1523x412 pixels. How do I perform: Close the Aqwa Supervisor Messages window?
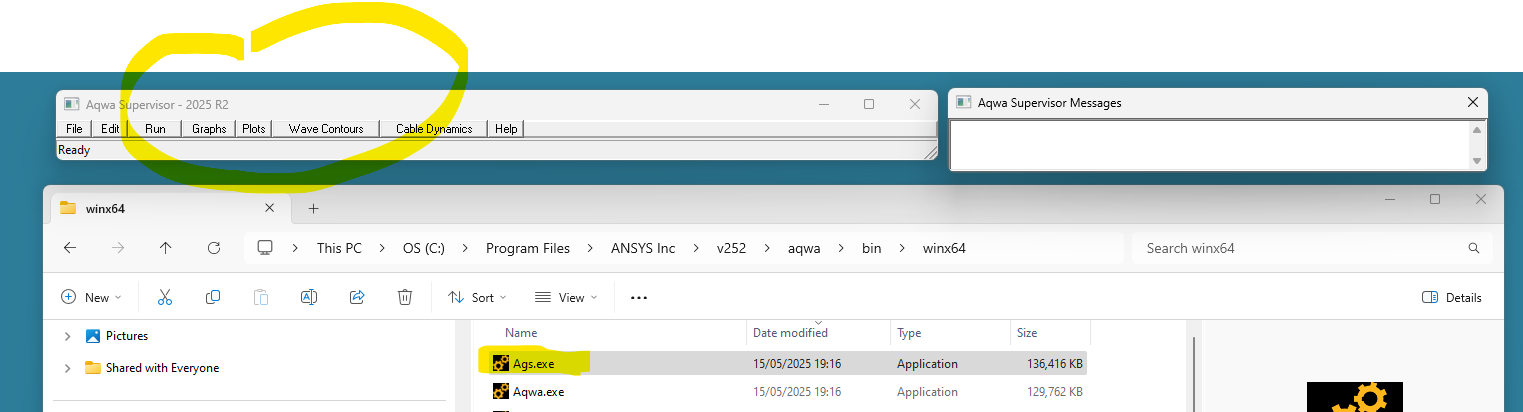click(x=1472, y=102)
